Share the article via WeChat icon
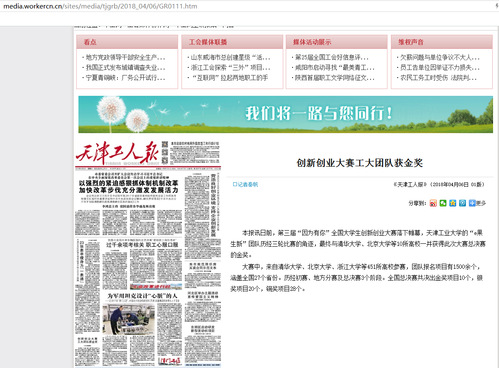 (443, 203)
